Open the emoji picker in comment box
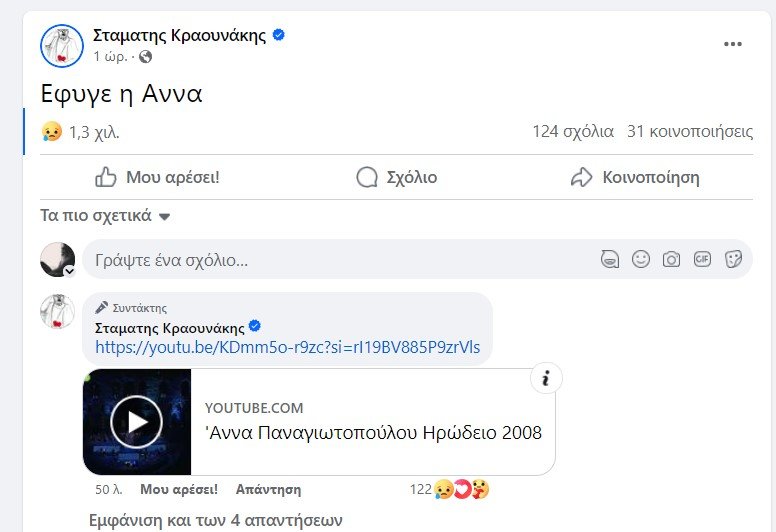 click(x=641, y=260)
